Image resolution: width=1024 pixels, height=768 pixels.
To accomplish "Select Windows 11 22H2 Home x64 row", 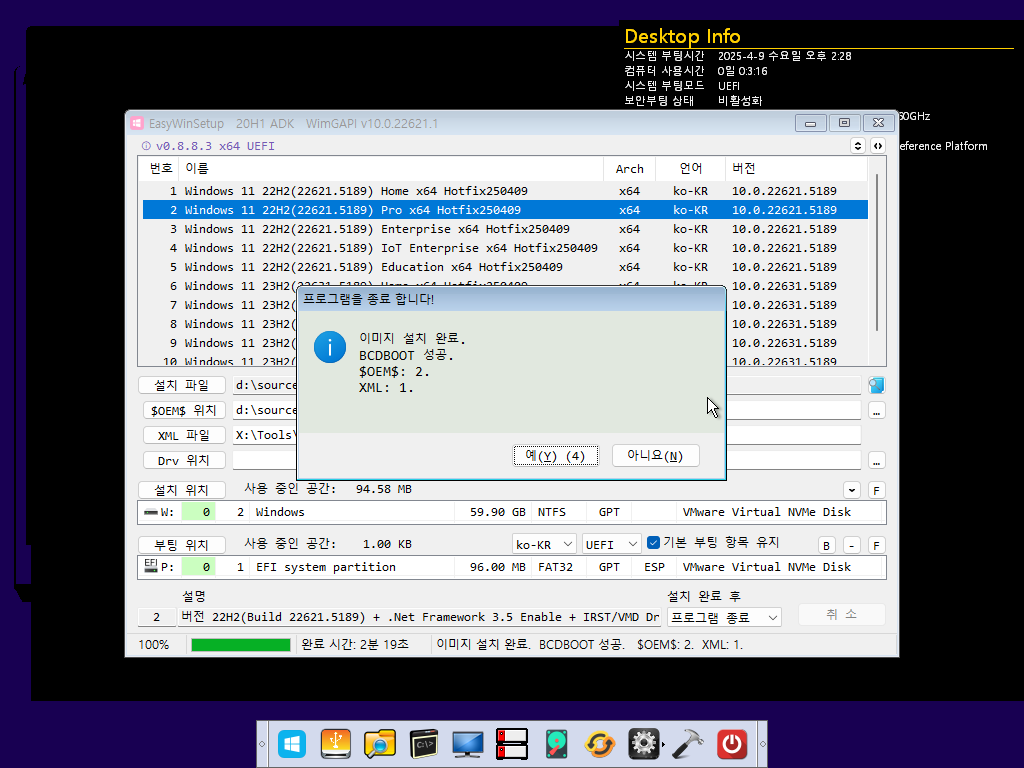I will [505, 191].
